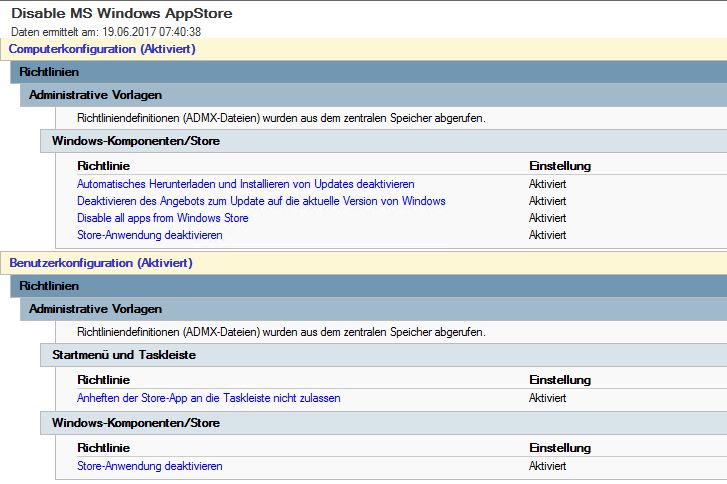Click Aktiviert value for 'Deaktivieren des Angebots' policy
Screen dimensions: 727x484
coord(548,201)
